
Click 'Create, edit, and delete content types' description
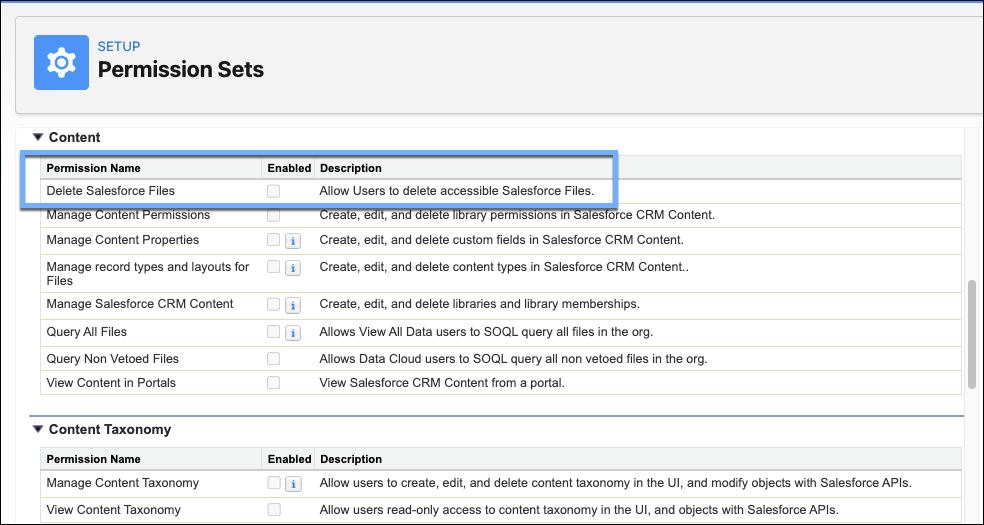504,267
